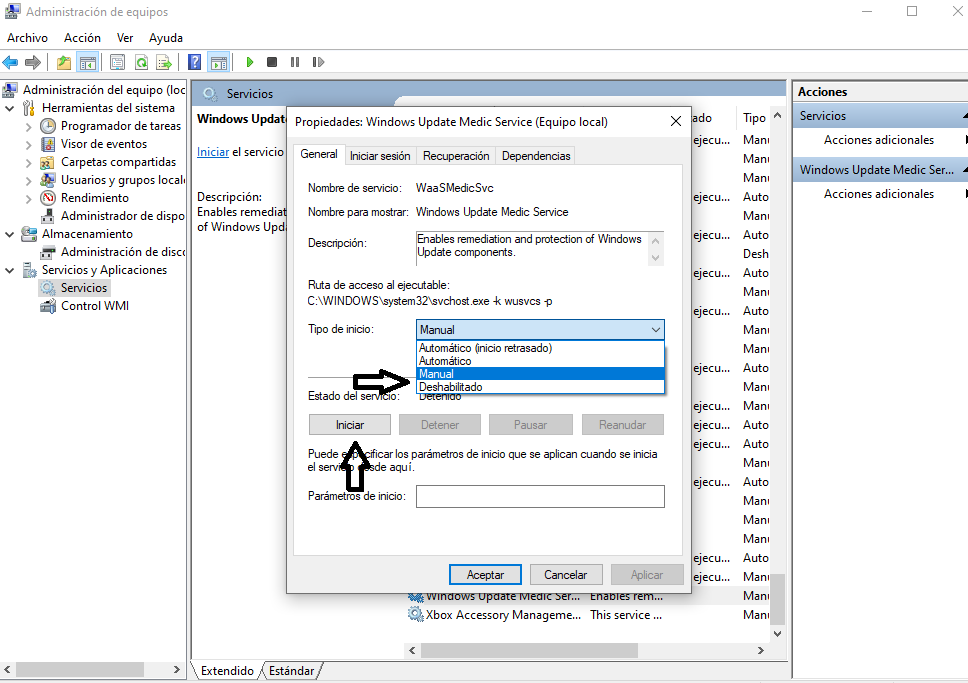The image size is (968, 683).
Task: Open Help with the question mark icon
Action: coord(194,62)
